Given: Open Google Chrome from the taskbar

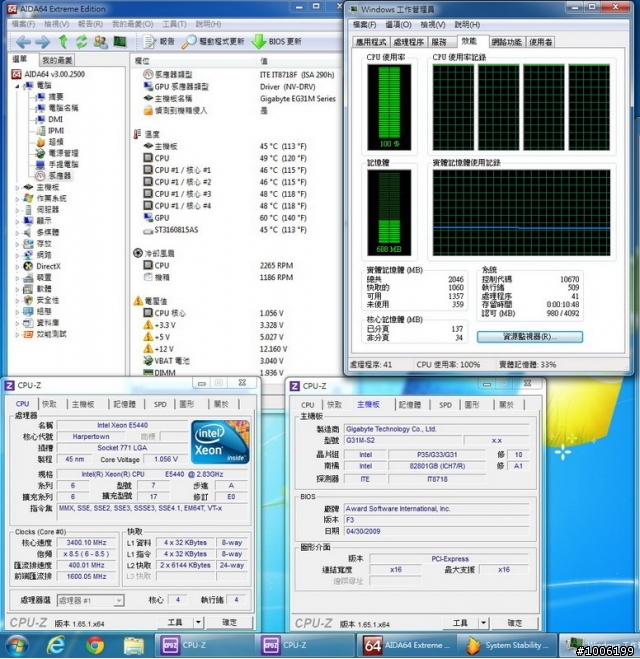Looking at the screenshot, I should click(x=95, y=645).
